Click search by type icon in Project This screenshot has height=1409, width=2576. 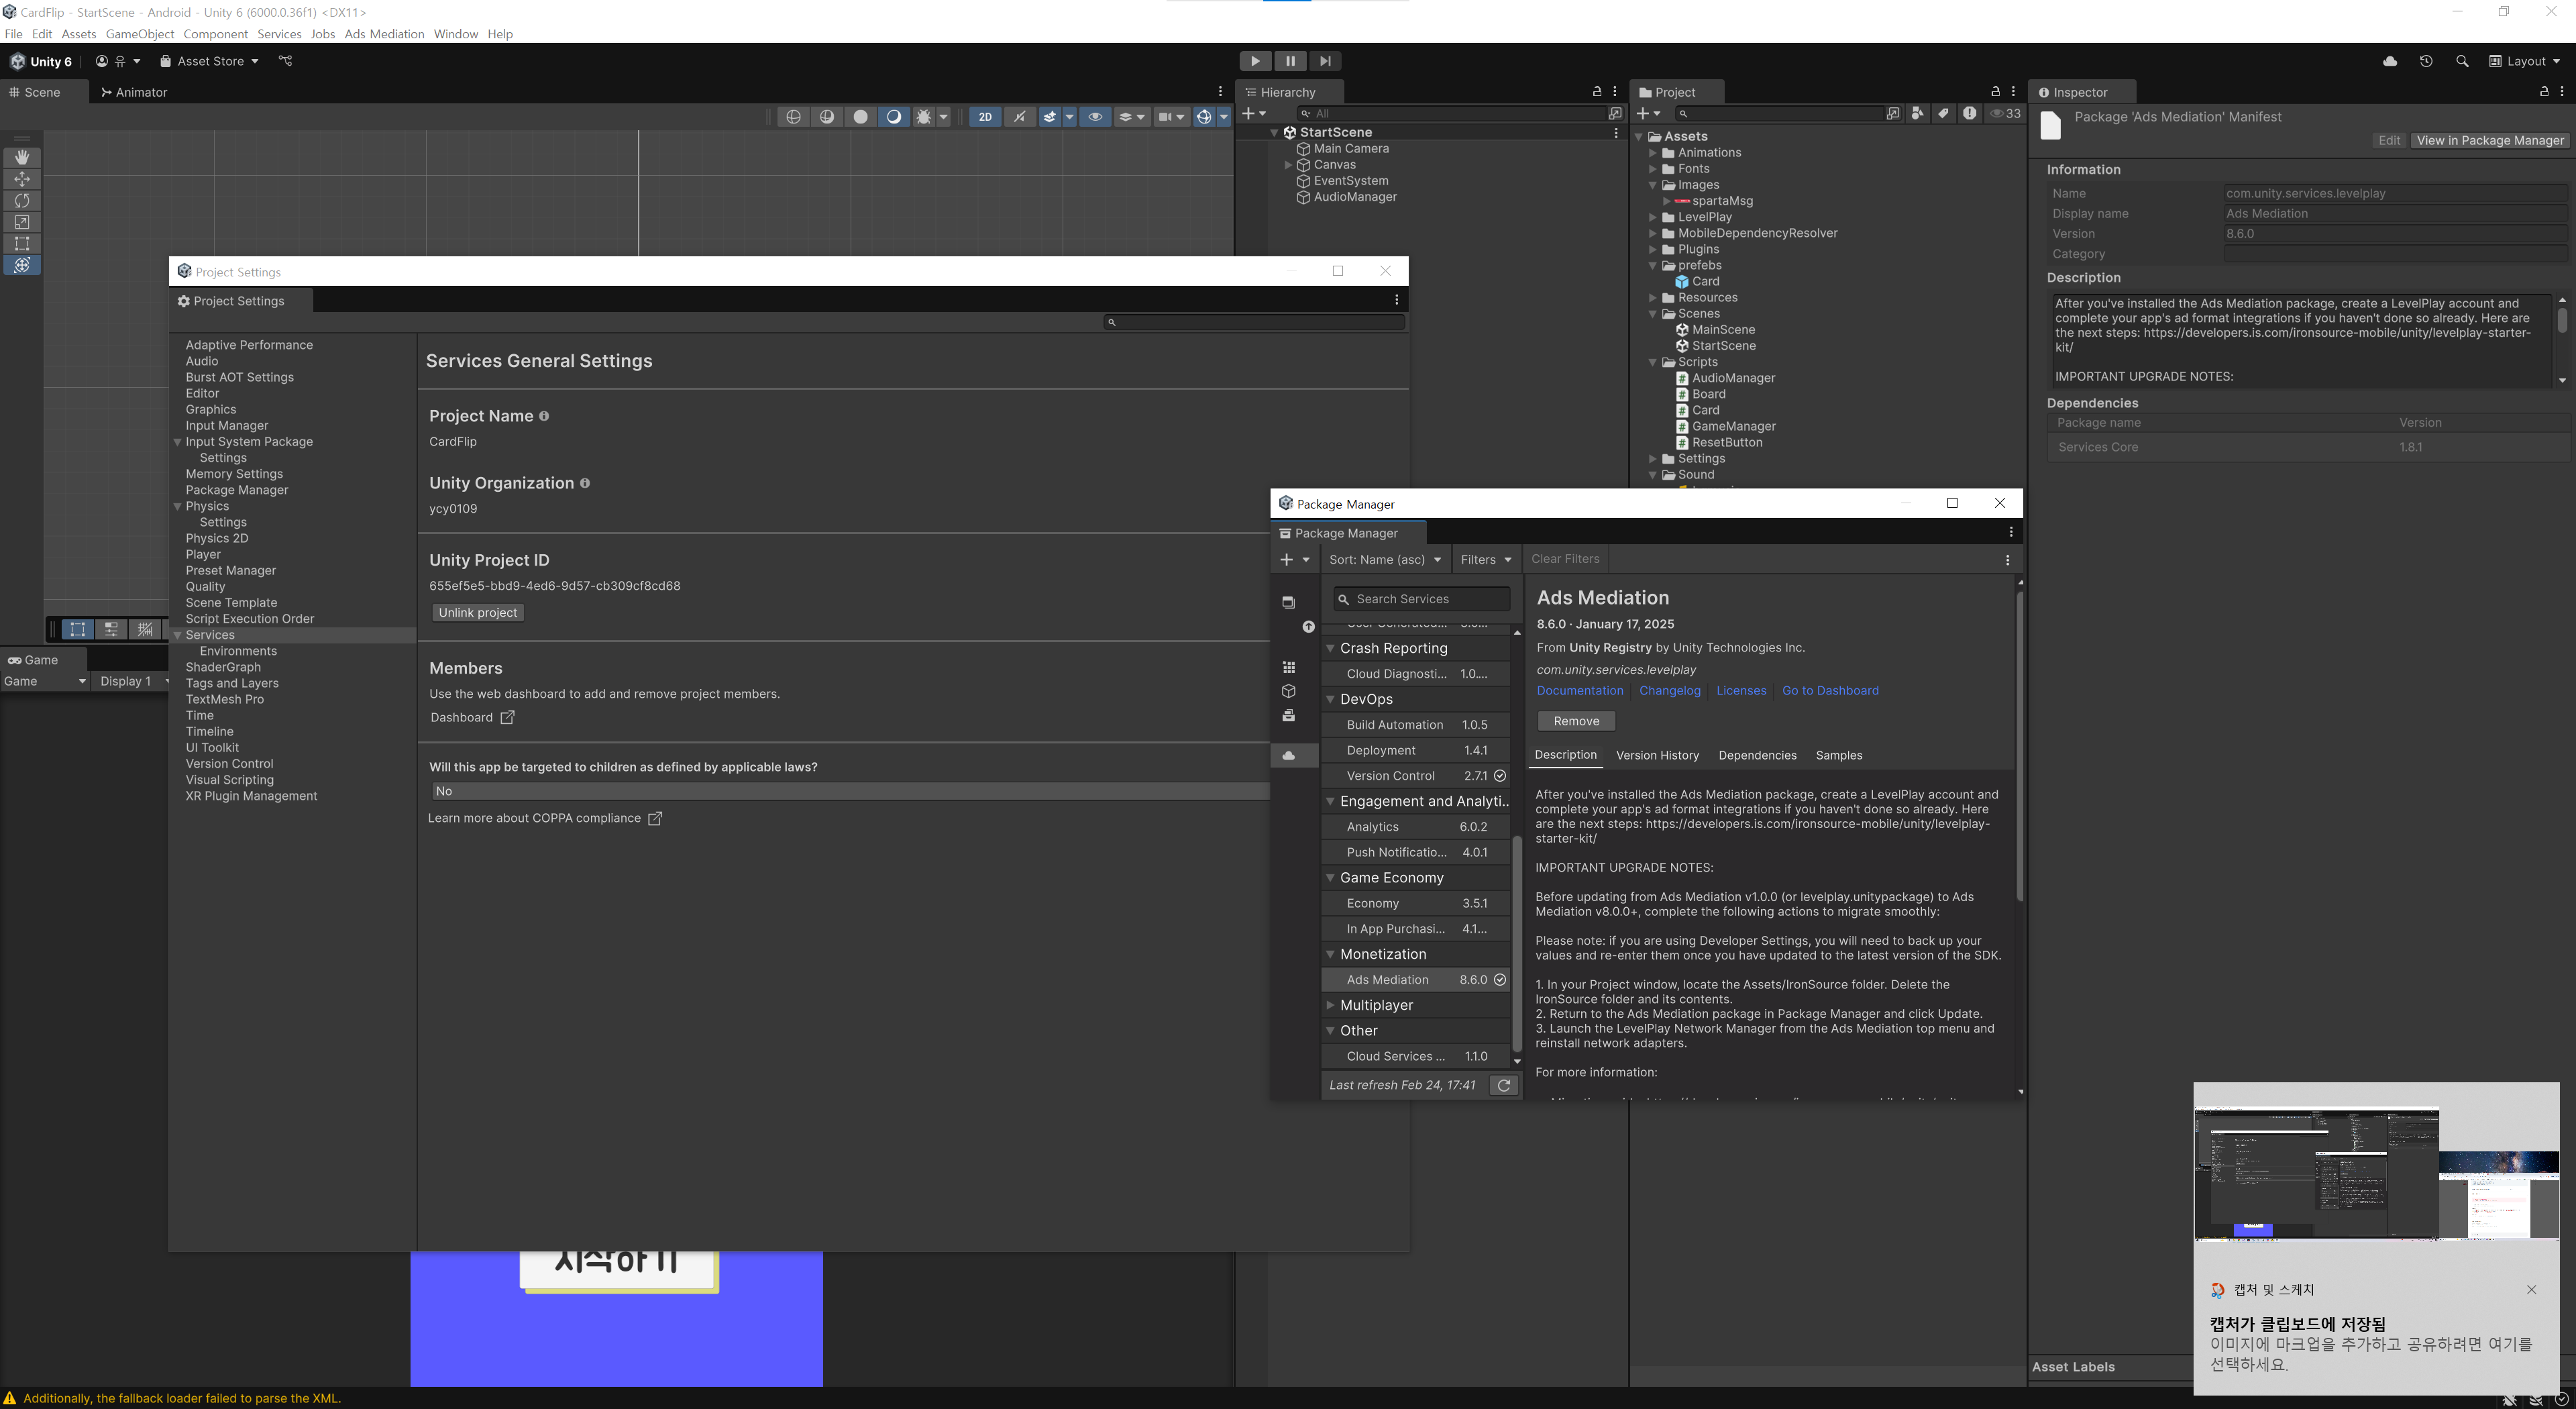[1917, 113]
